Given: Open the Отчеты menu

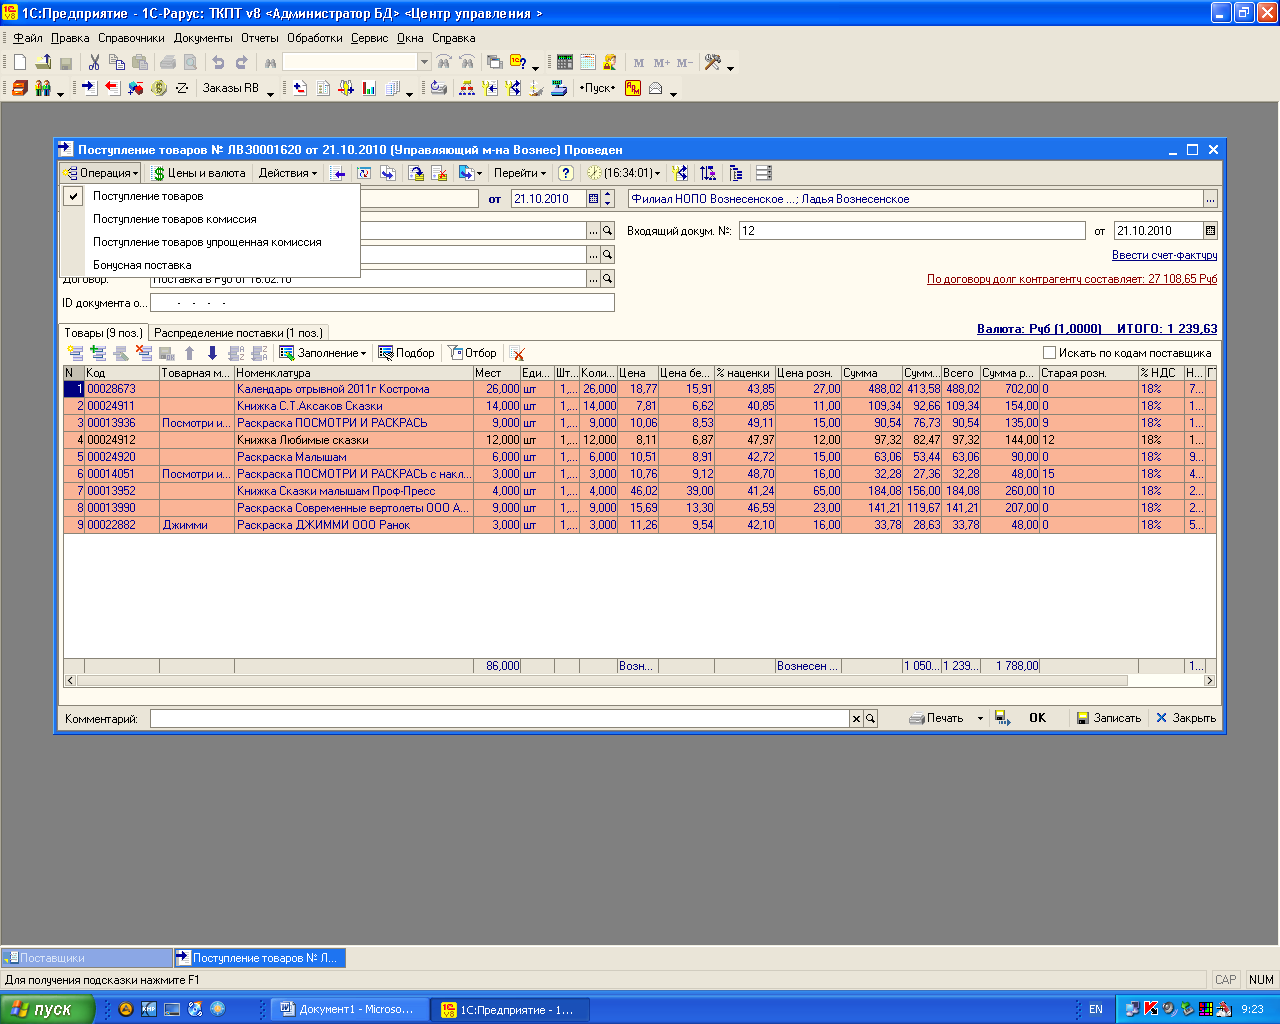Looking at the screenshot, I should pyautogui.click(x=260, y=38).
